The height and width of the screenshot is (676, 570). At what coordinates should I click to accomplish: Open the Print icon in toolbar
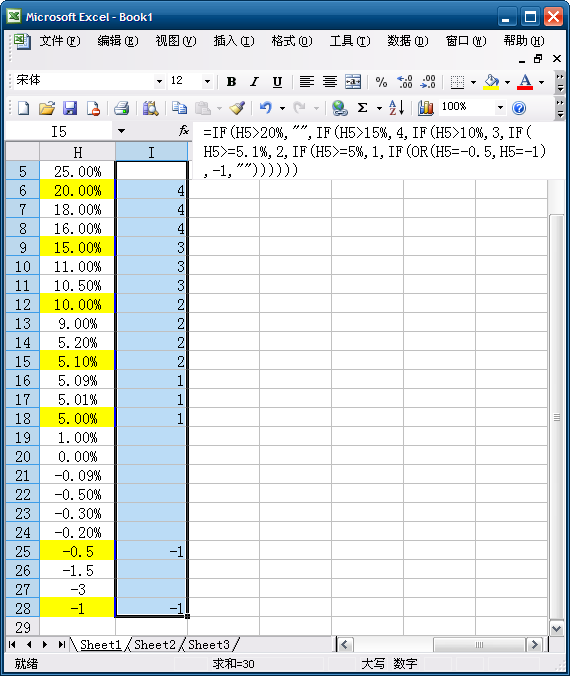pyautogui.click(x=122, y=108)
